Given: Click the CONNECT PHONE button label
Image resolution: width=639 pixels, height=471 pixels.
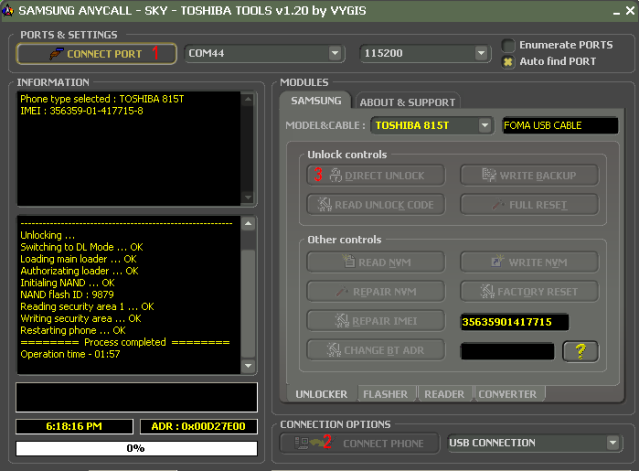Looking at the screenshot, I should click(x=383, y=443).
